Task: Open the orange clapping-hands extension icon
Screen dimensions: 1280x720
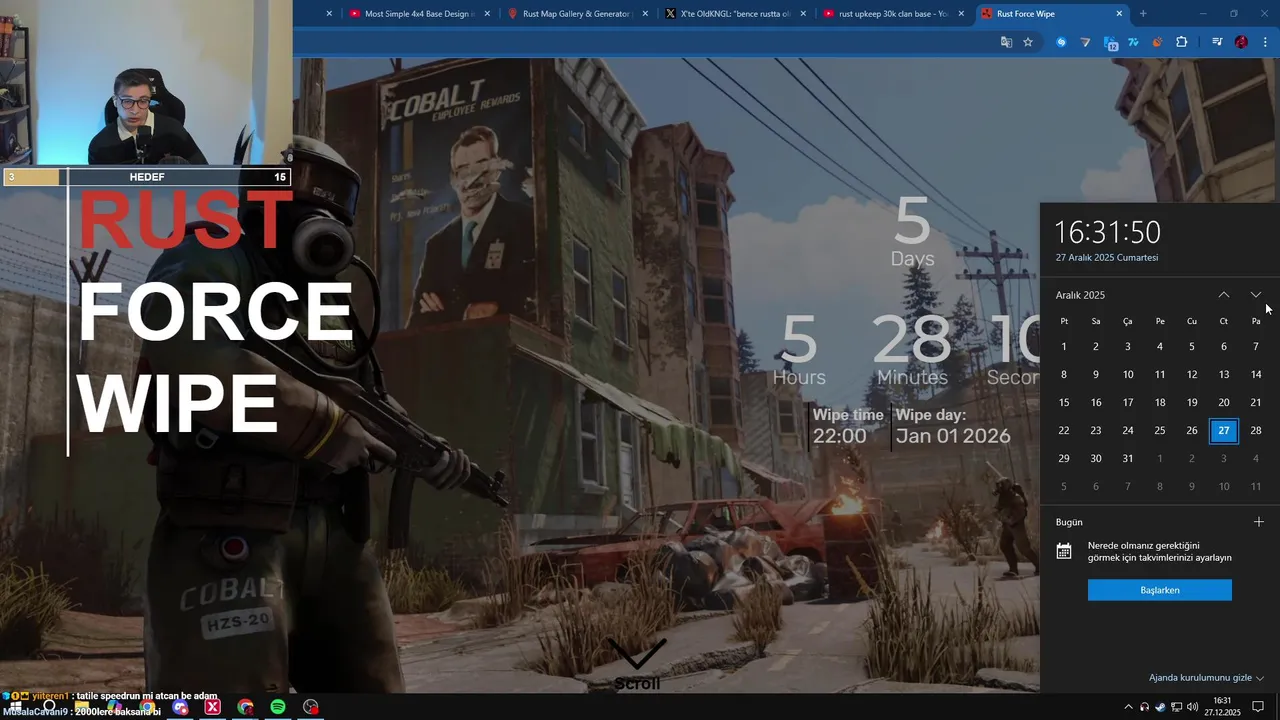Action: pos(1157,42)
